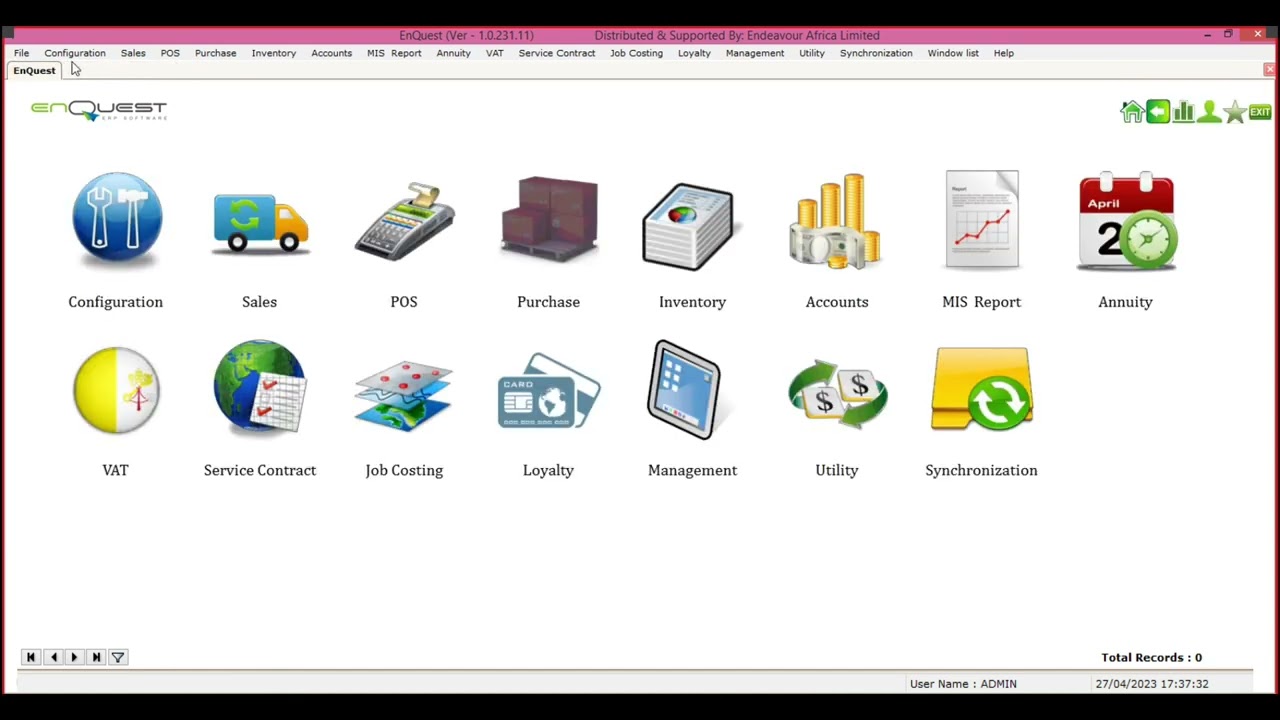
Task: Open the VAT flag icon
Action: 116,391
